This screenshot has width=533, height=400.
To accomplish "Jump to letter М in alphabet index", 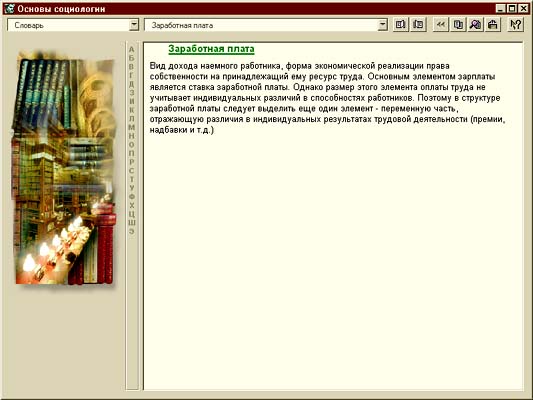I will click(132, 127).
